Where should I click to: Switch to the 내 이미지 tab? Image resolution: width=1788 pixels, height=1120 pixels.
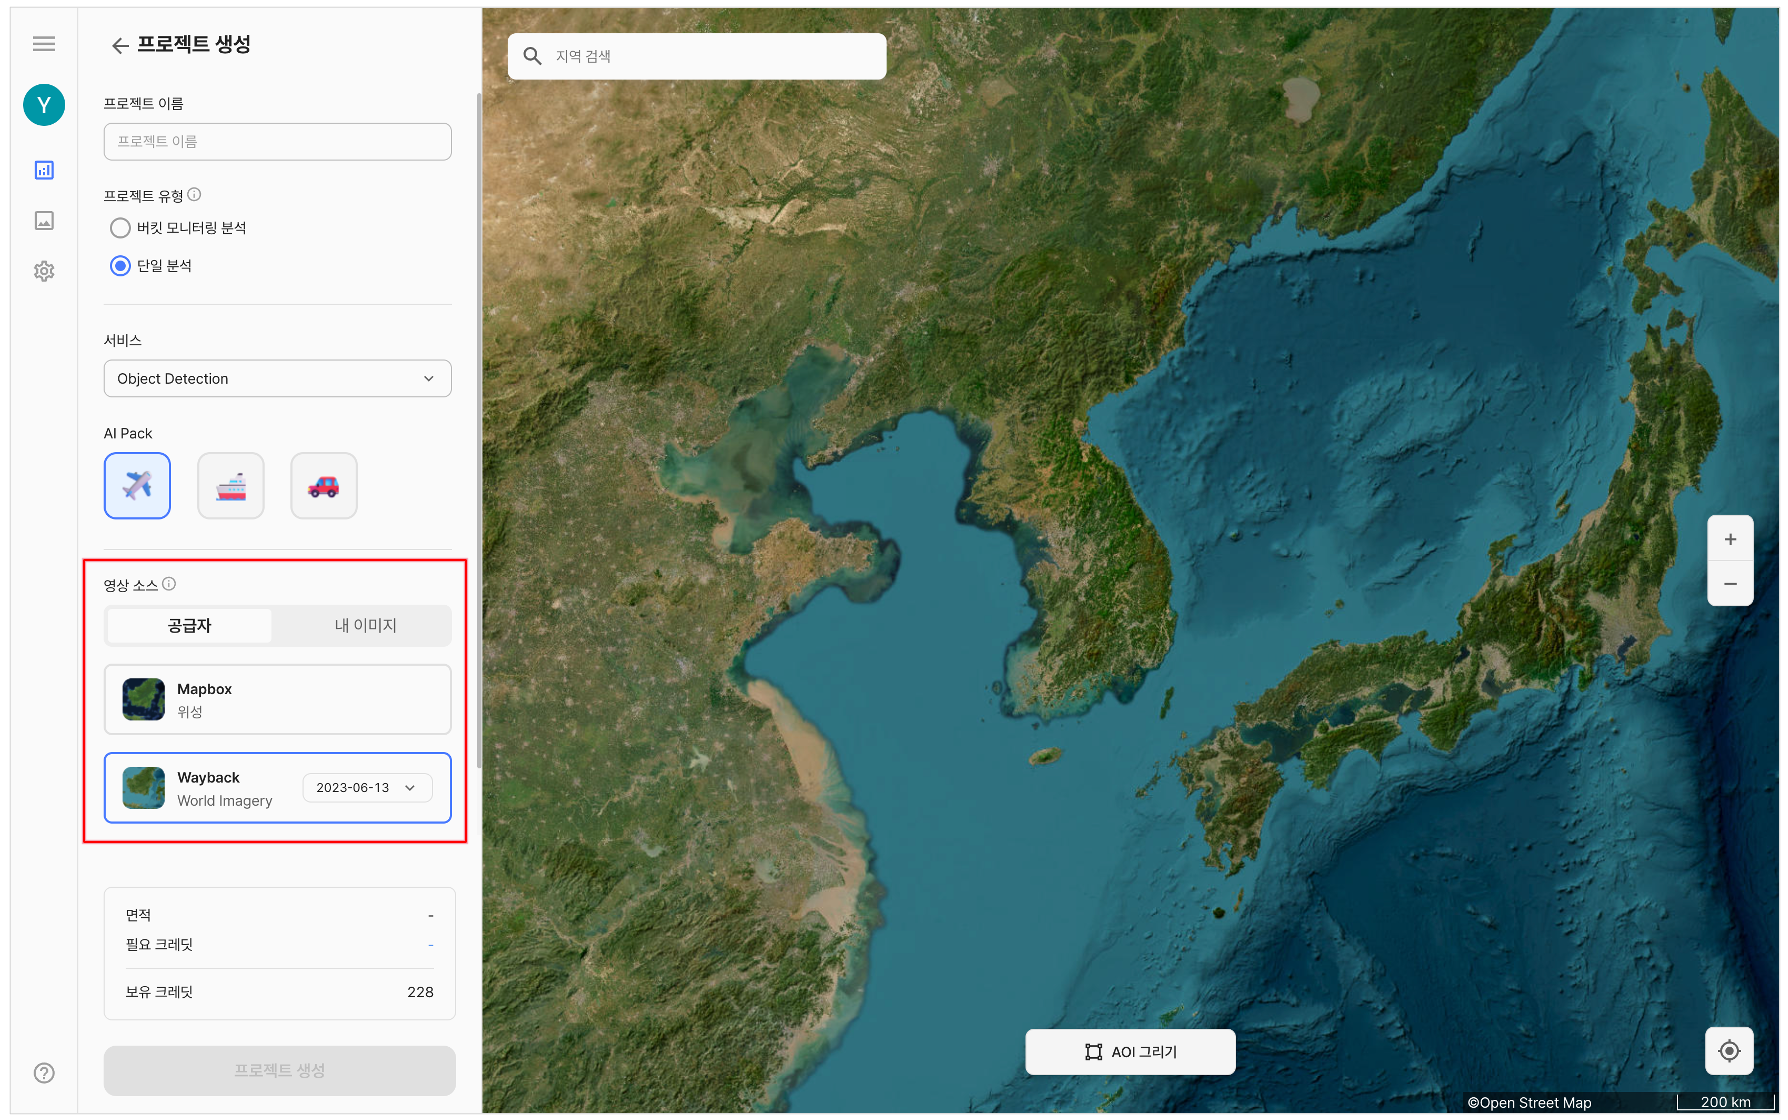pos(365,626)
